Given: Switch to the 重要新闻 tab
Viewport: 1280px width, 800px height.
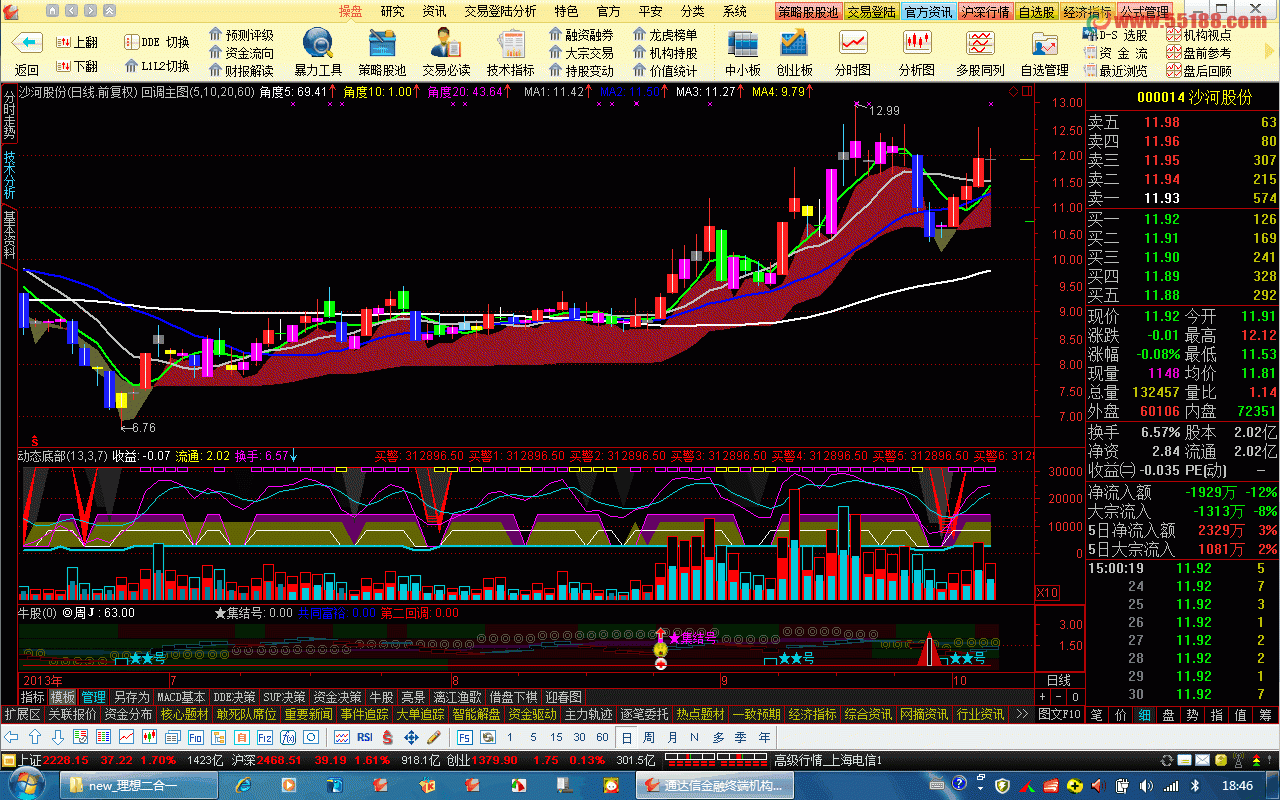Looking at the screenshot, I should [x=308, y=714].
